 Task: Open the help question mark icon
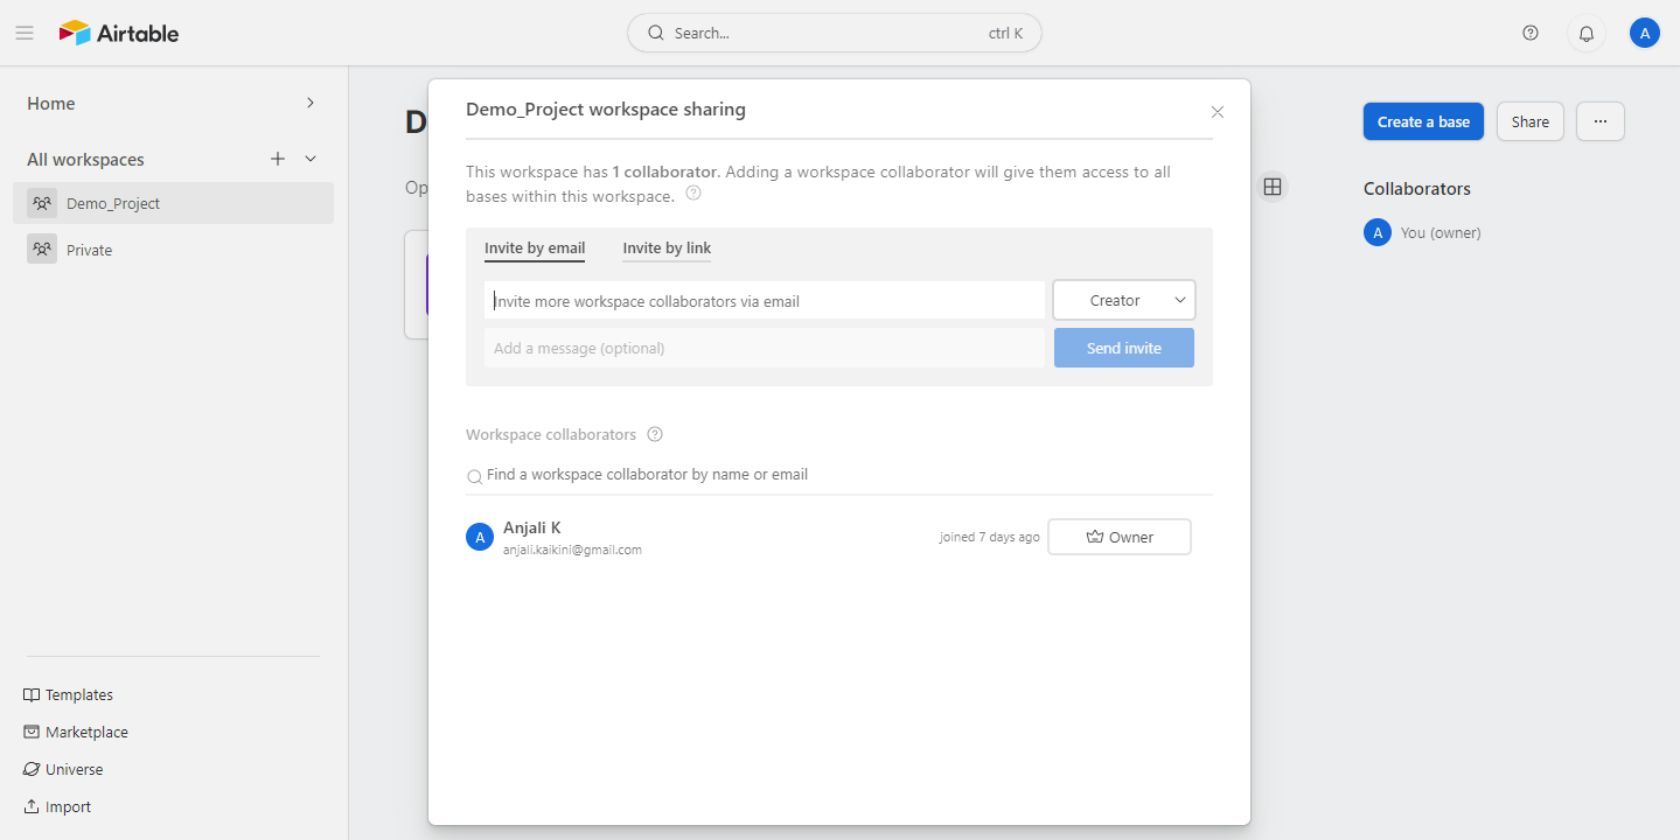(x=1530, y=33)
